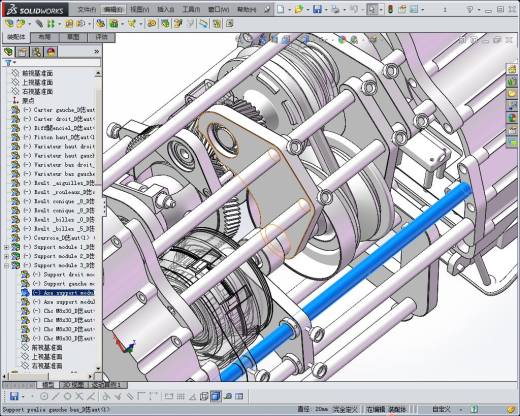Open the FeatureManager design tree panel icon

point(8,52)
